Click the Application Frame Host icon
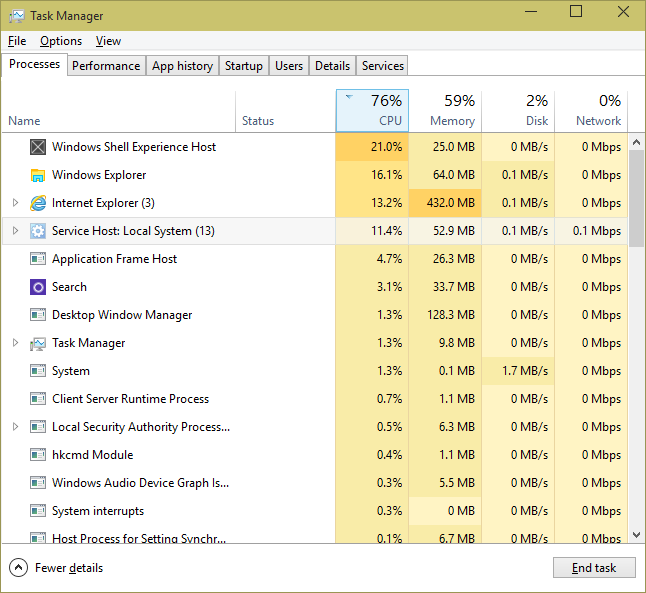This screenshot has height=593, width=646. pos(38,259)
